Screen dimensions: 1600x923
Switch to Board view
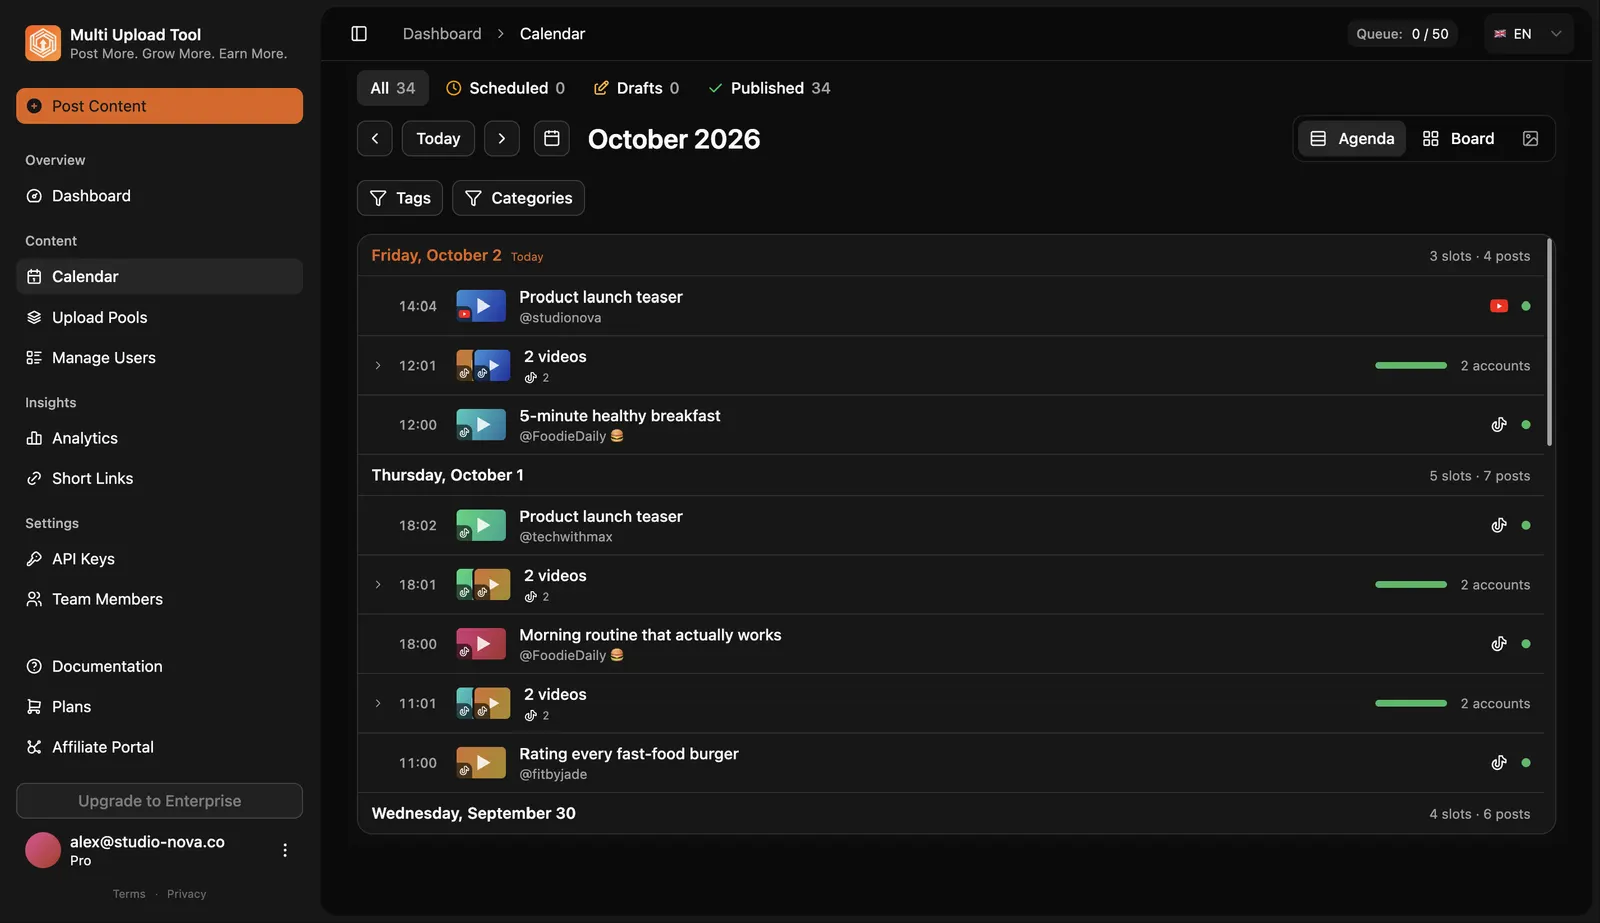(x=1458, y=139)
